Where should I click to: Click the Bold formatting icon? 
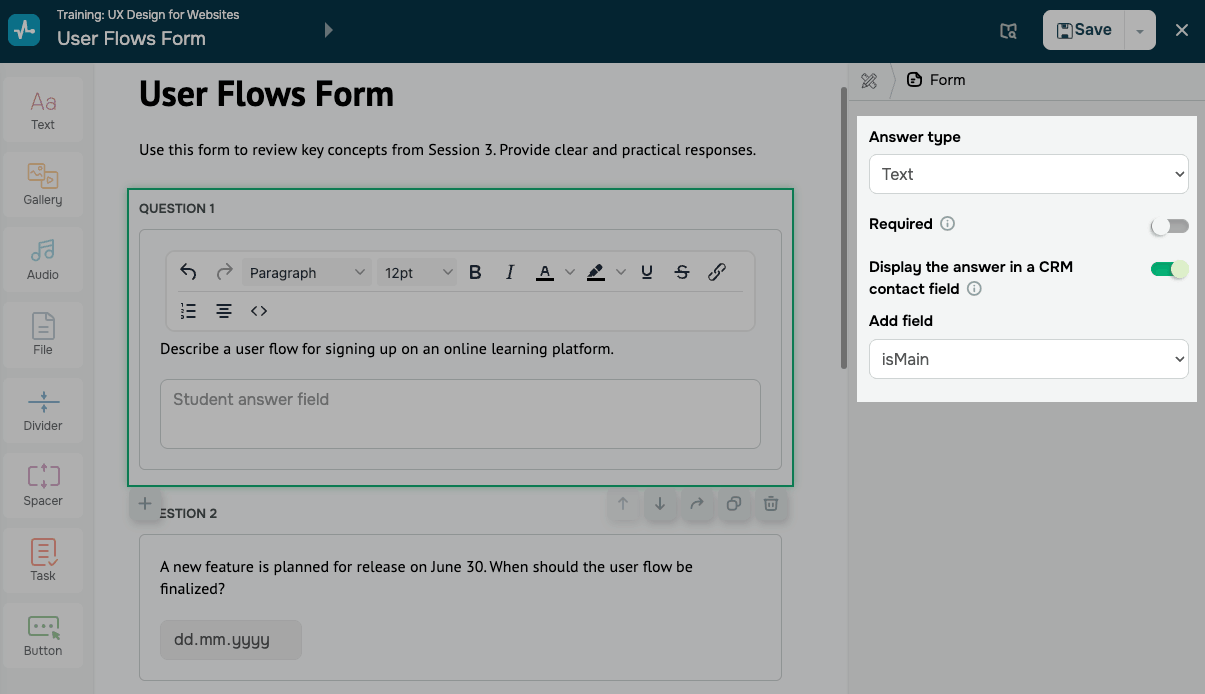475,272
